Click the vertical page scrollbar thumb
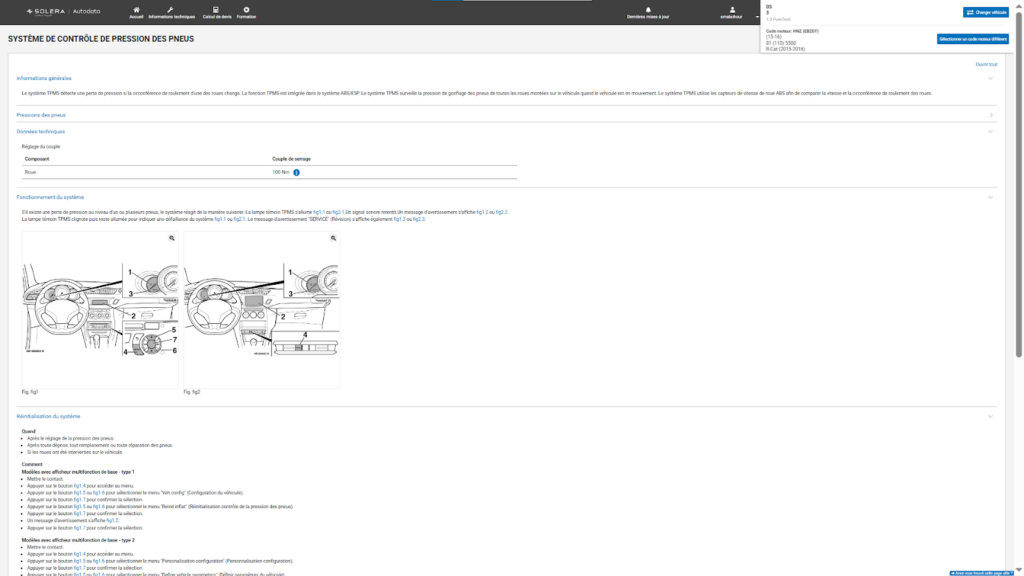This screenshot has width=1024, height=576. [x=1019, y=183]
